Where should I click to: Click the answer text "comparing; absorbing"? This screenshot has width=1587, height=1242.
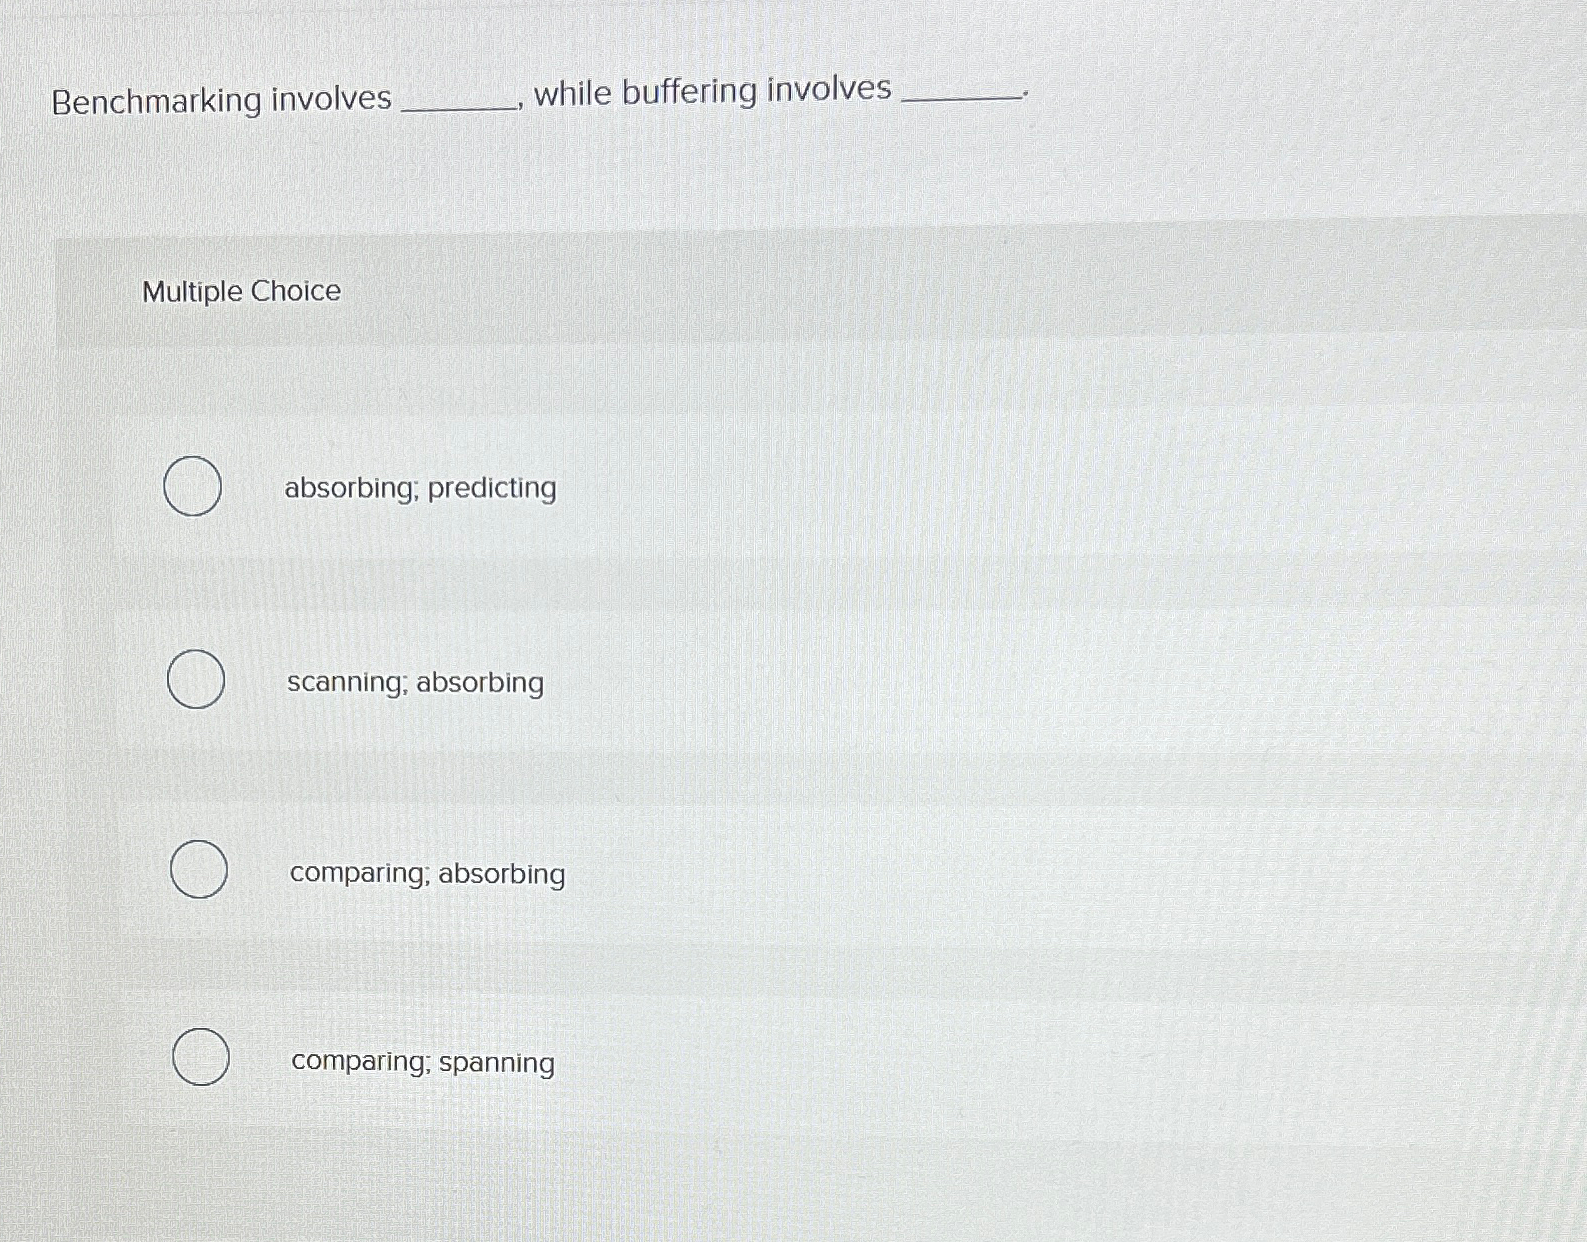point(426,873)
